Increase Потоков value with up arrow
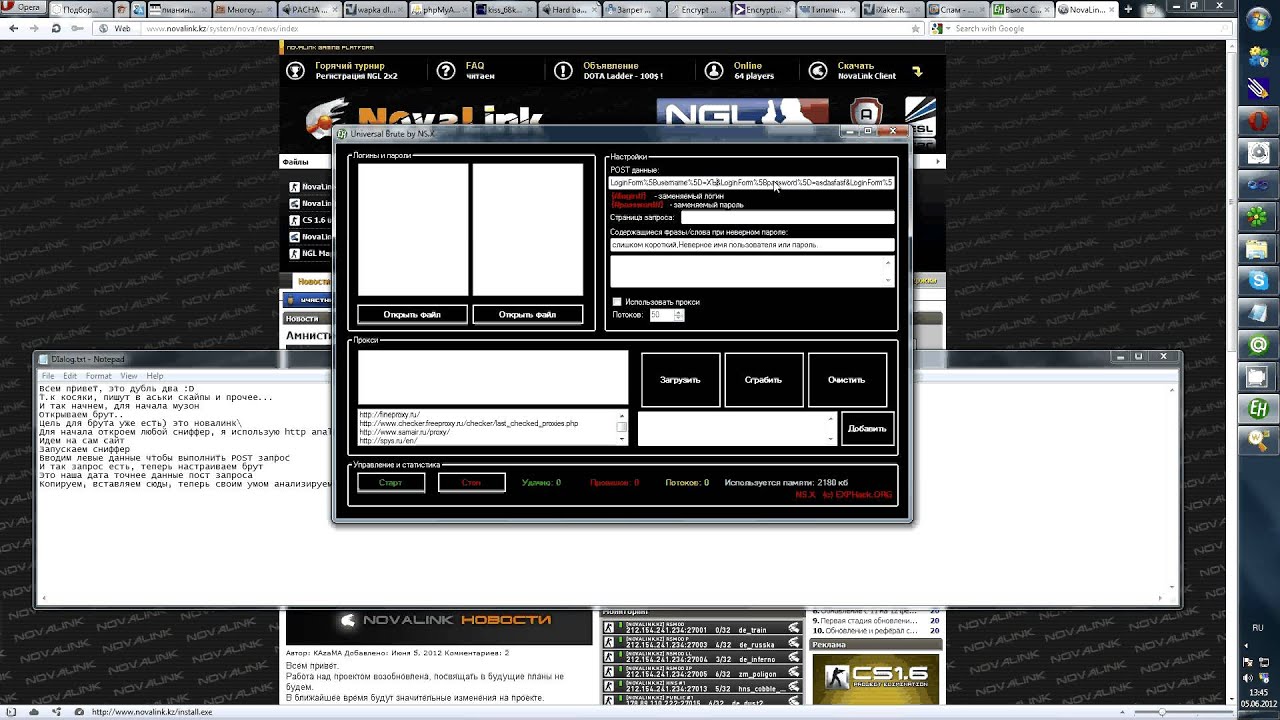Screen dimensions: 1280x720 point(678,312)
